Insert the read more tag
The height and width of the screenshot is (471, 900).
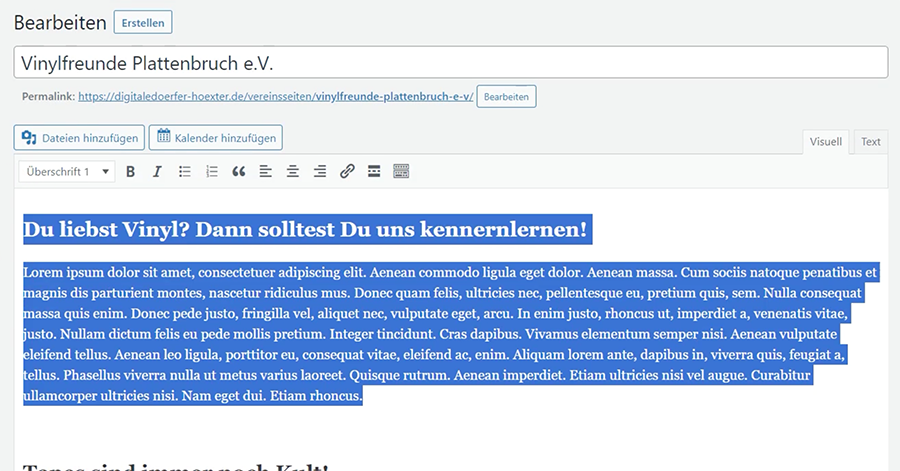[x=374, y=172]
